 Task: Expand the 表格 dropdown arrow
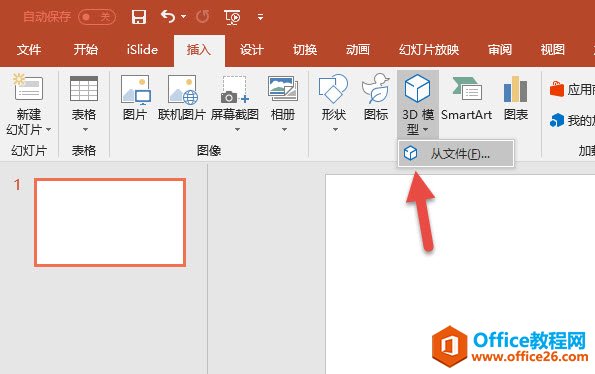point(85,130)
